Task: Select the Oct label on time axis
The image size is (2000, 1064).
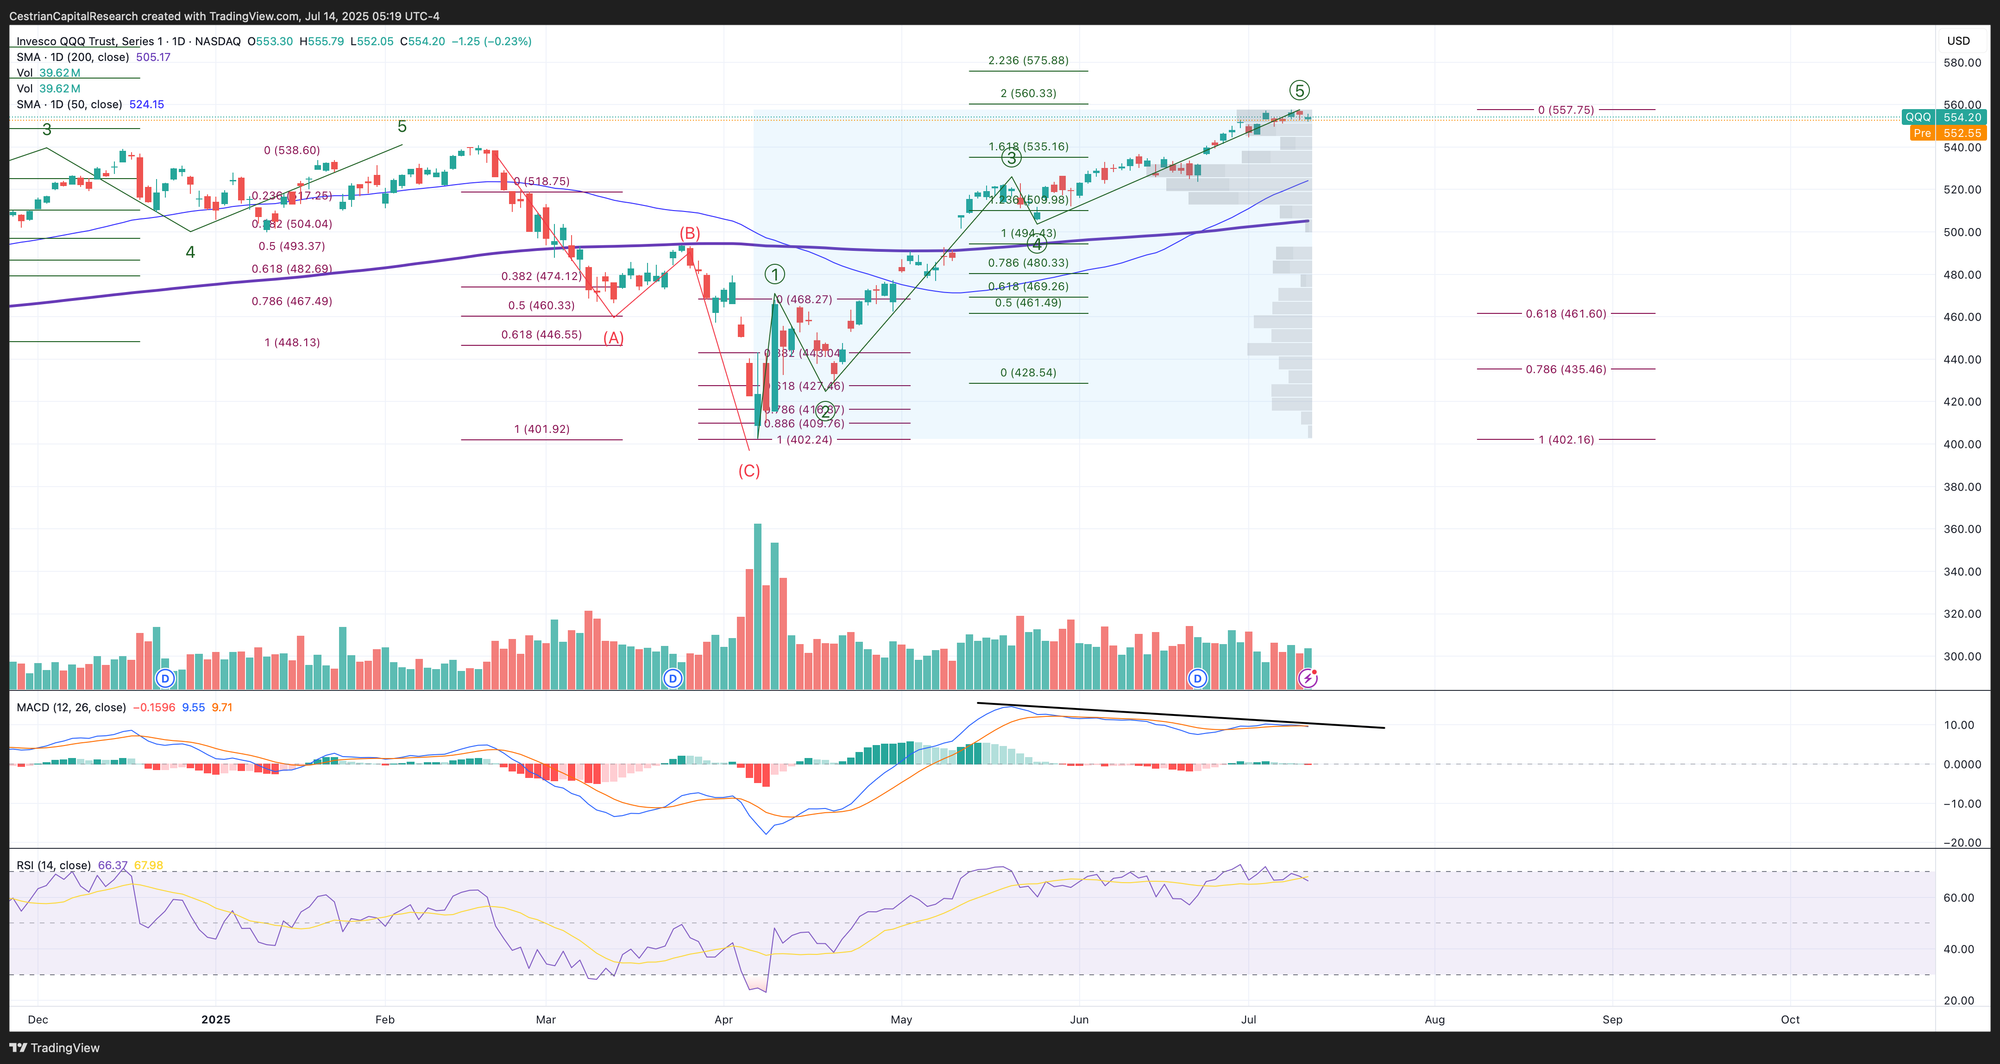Action: (x=1790, y=1020)
